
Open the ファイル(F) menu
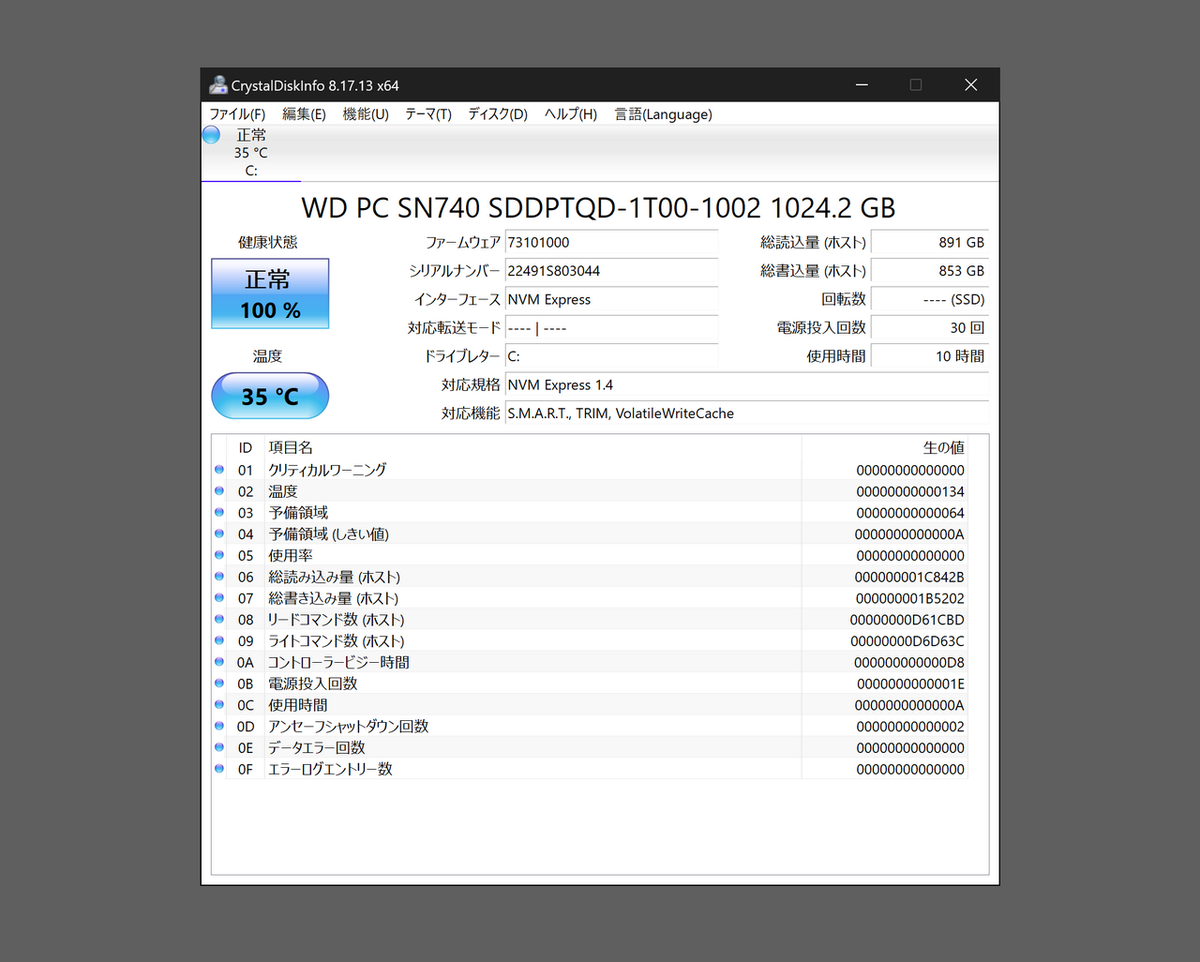pyautogui.click(x=237, y=114)
